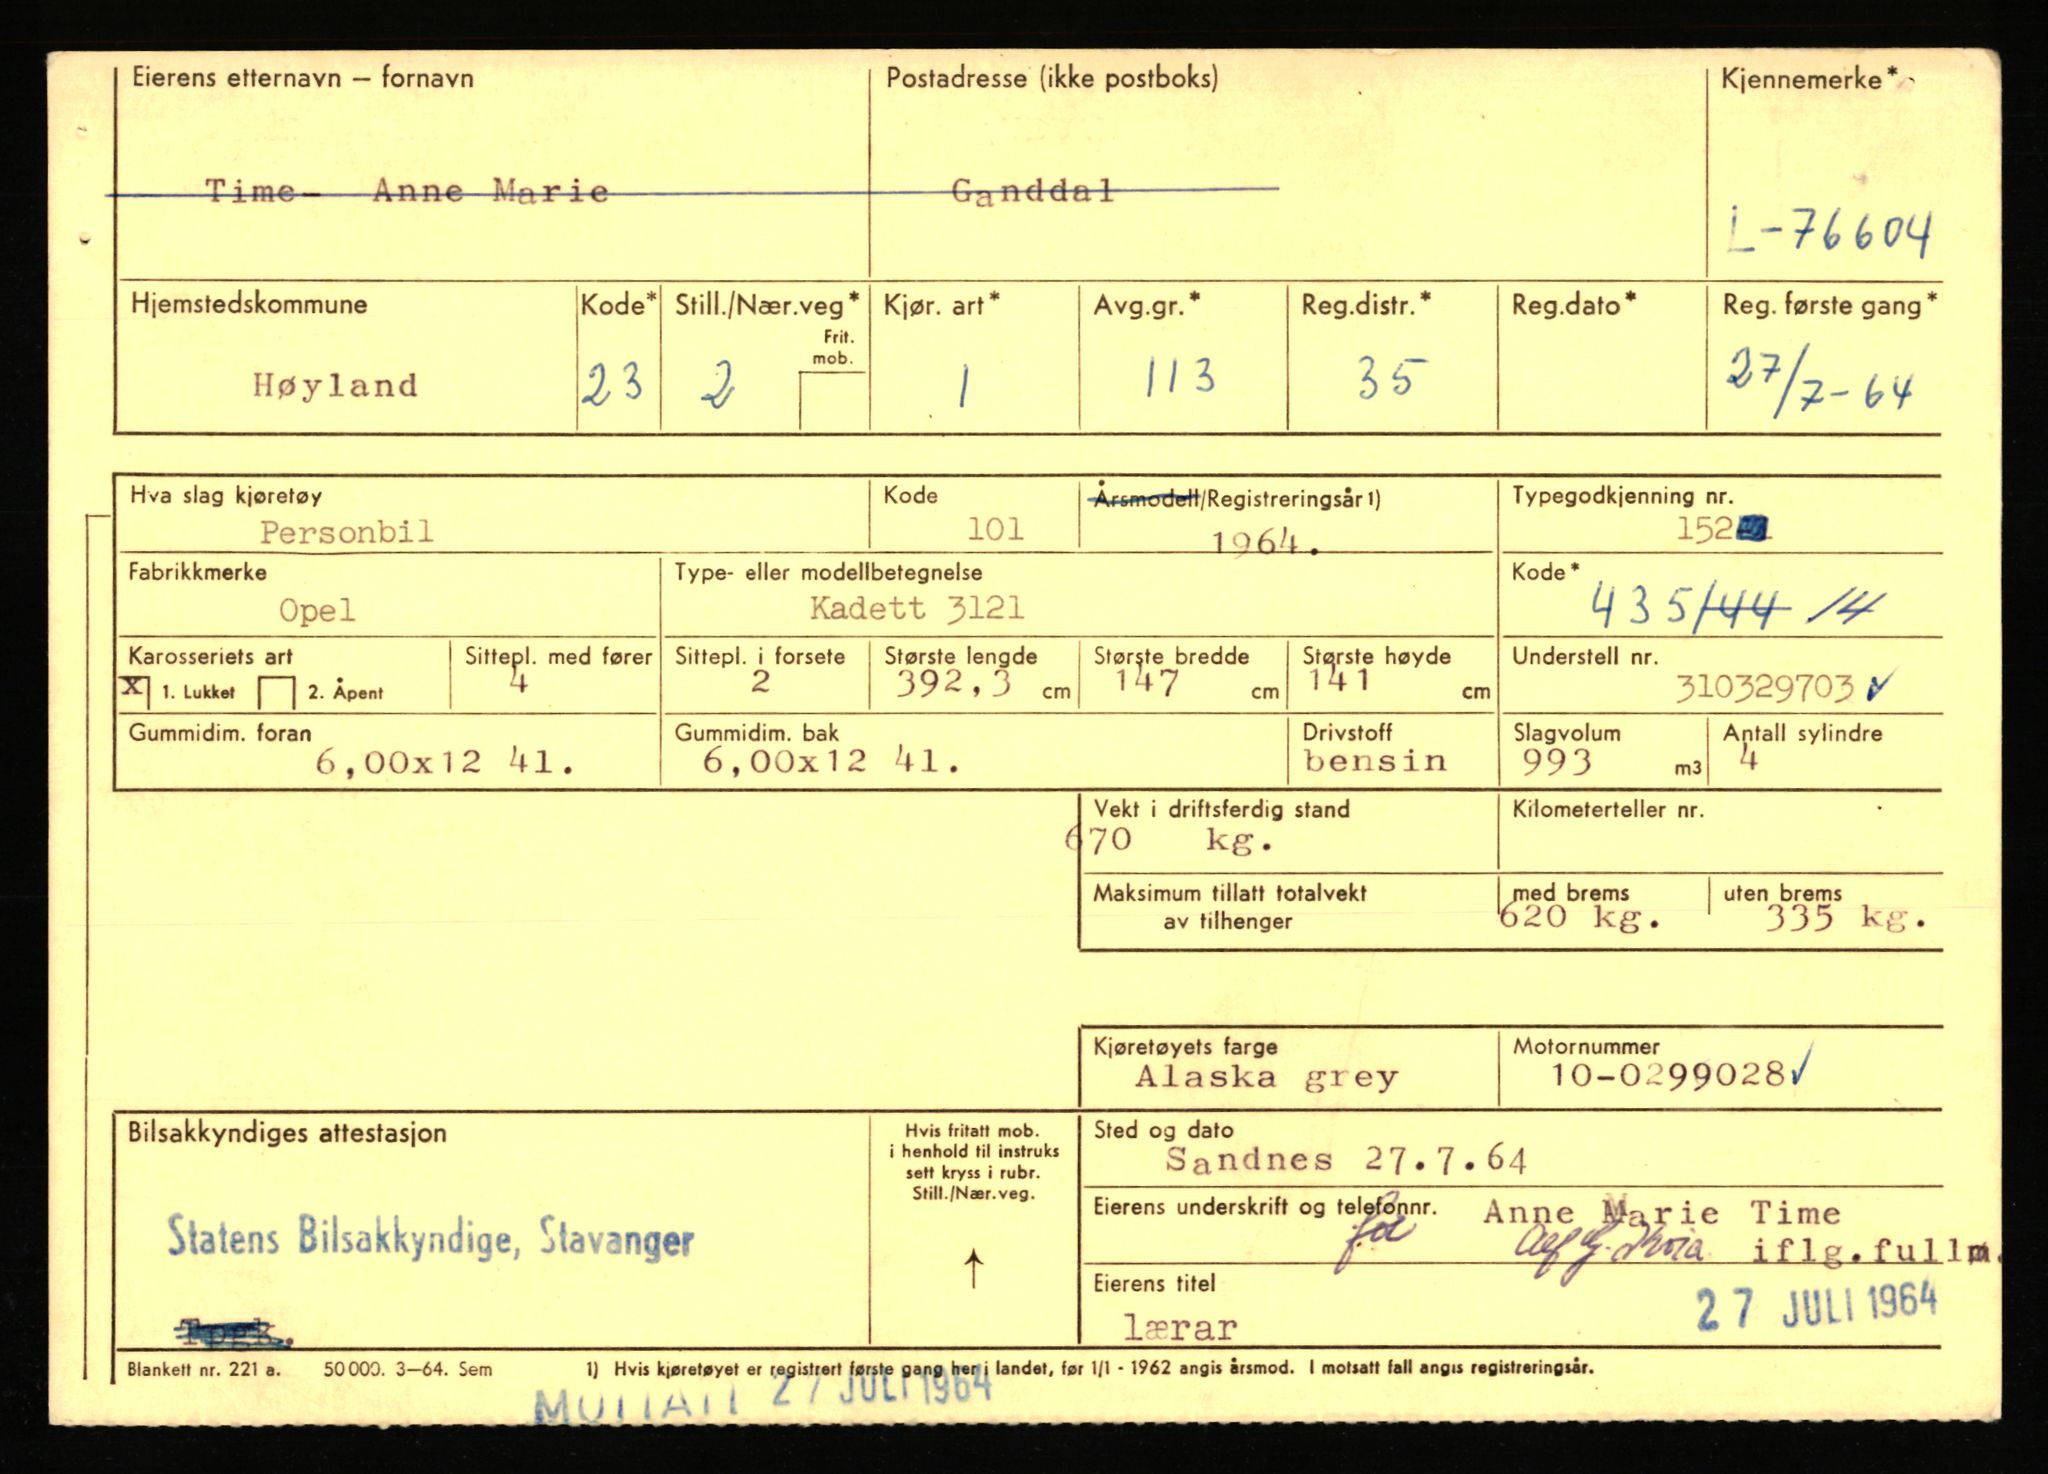
Task: Click the owner title 'lærar'
Action: tap(1180, 1328)
